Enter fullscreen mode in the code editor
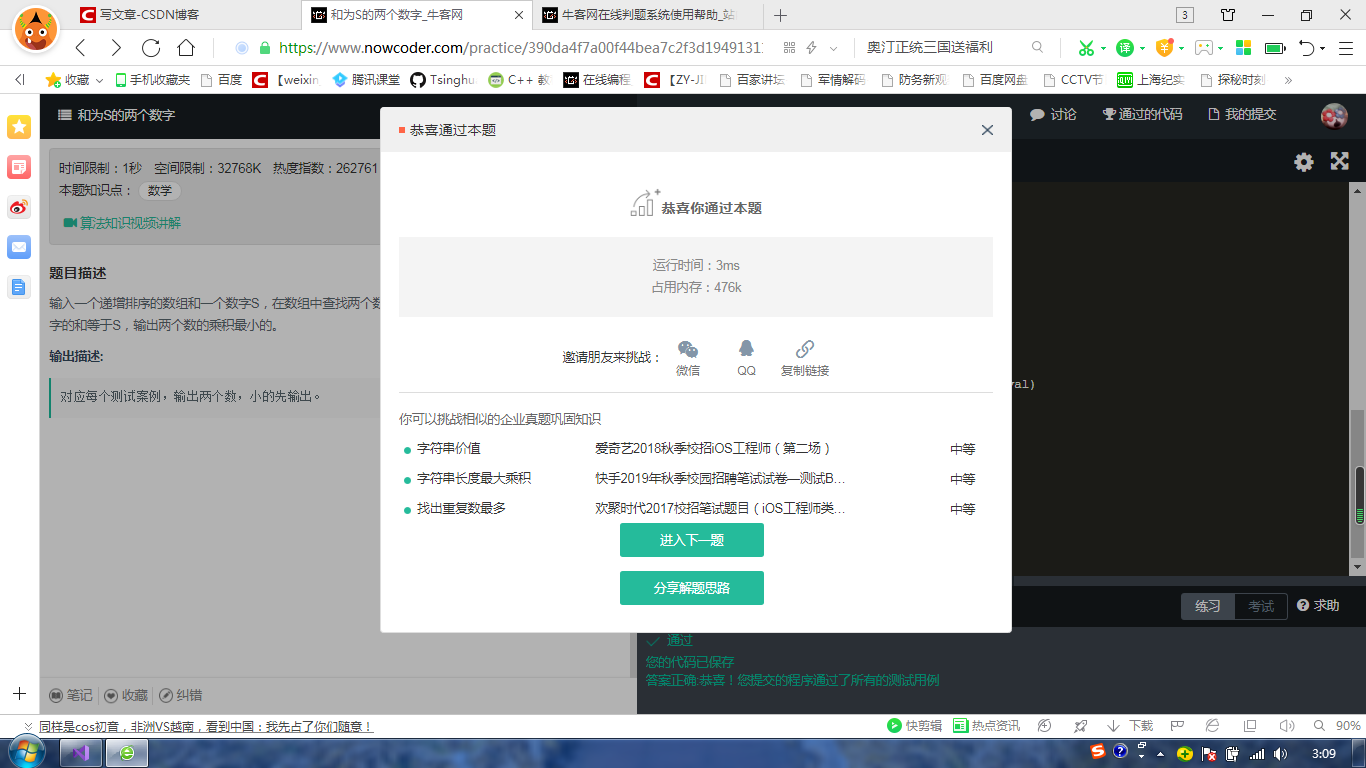1366x768 pixels. tap(1340, 161)
